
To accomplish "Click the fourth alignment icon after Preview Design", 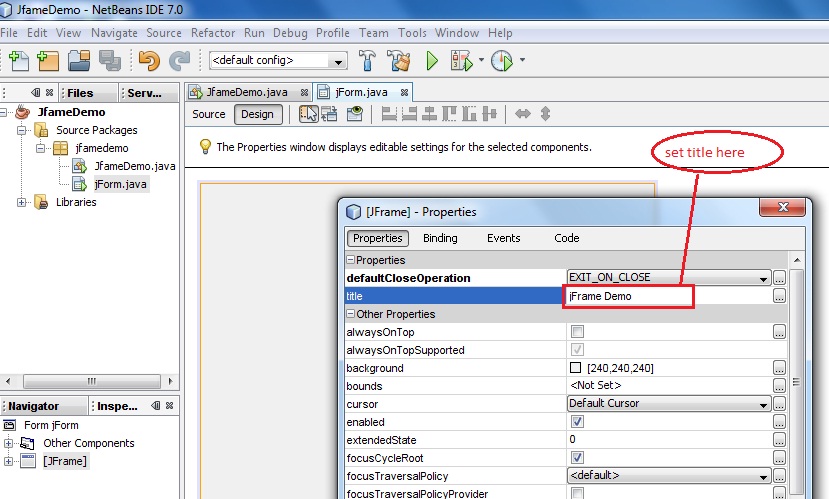I will pos(449,114).
